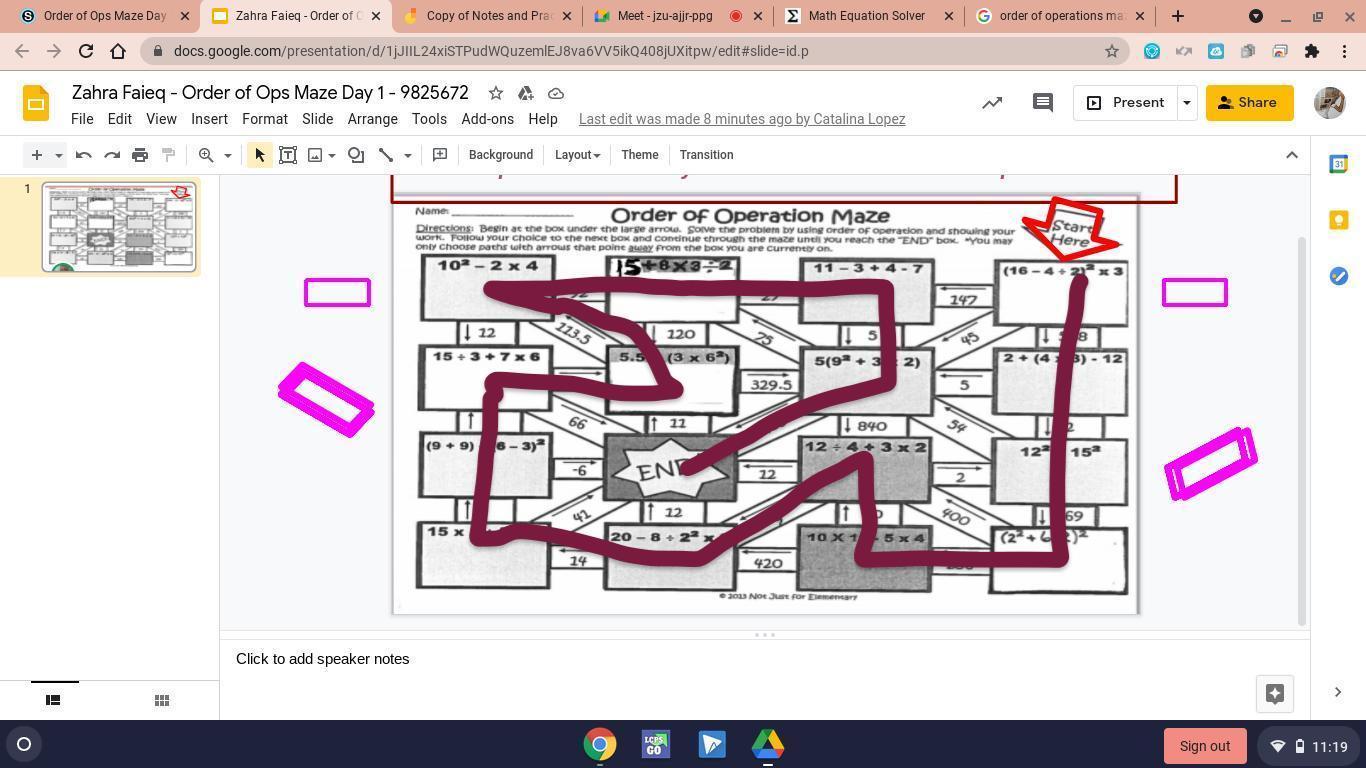1366x768 pixels.
Task: Switch to filmstrip view
Action: pos(54,700)
